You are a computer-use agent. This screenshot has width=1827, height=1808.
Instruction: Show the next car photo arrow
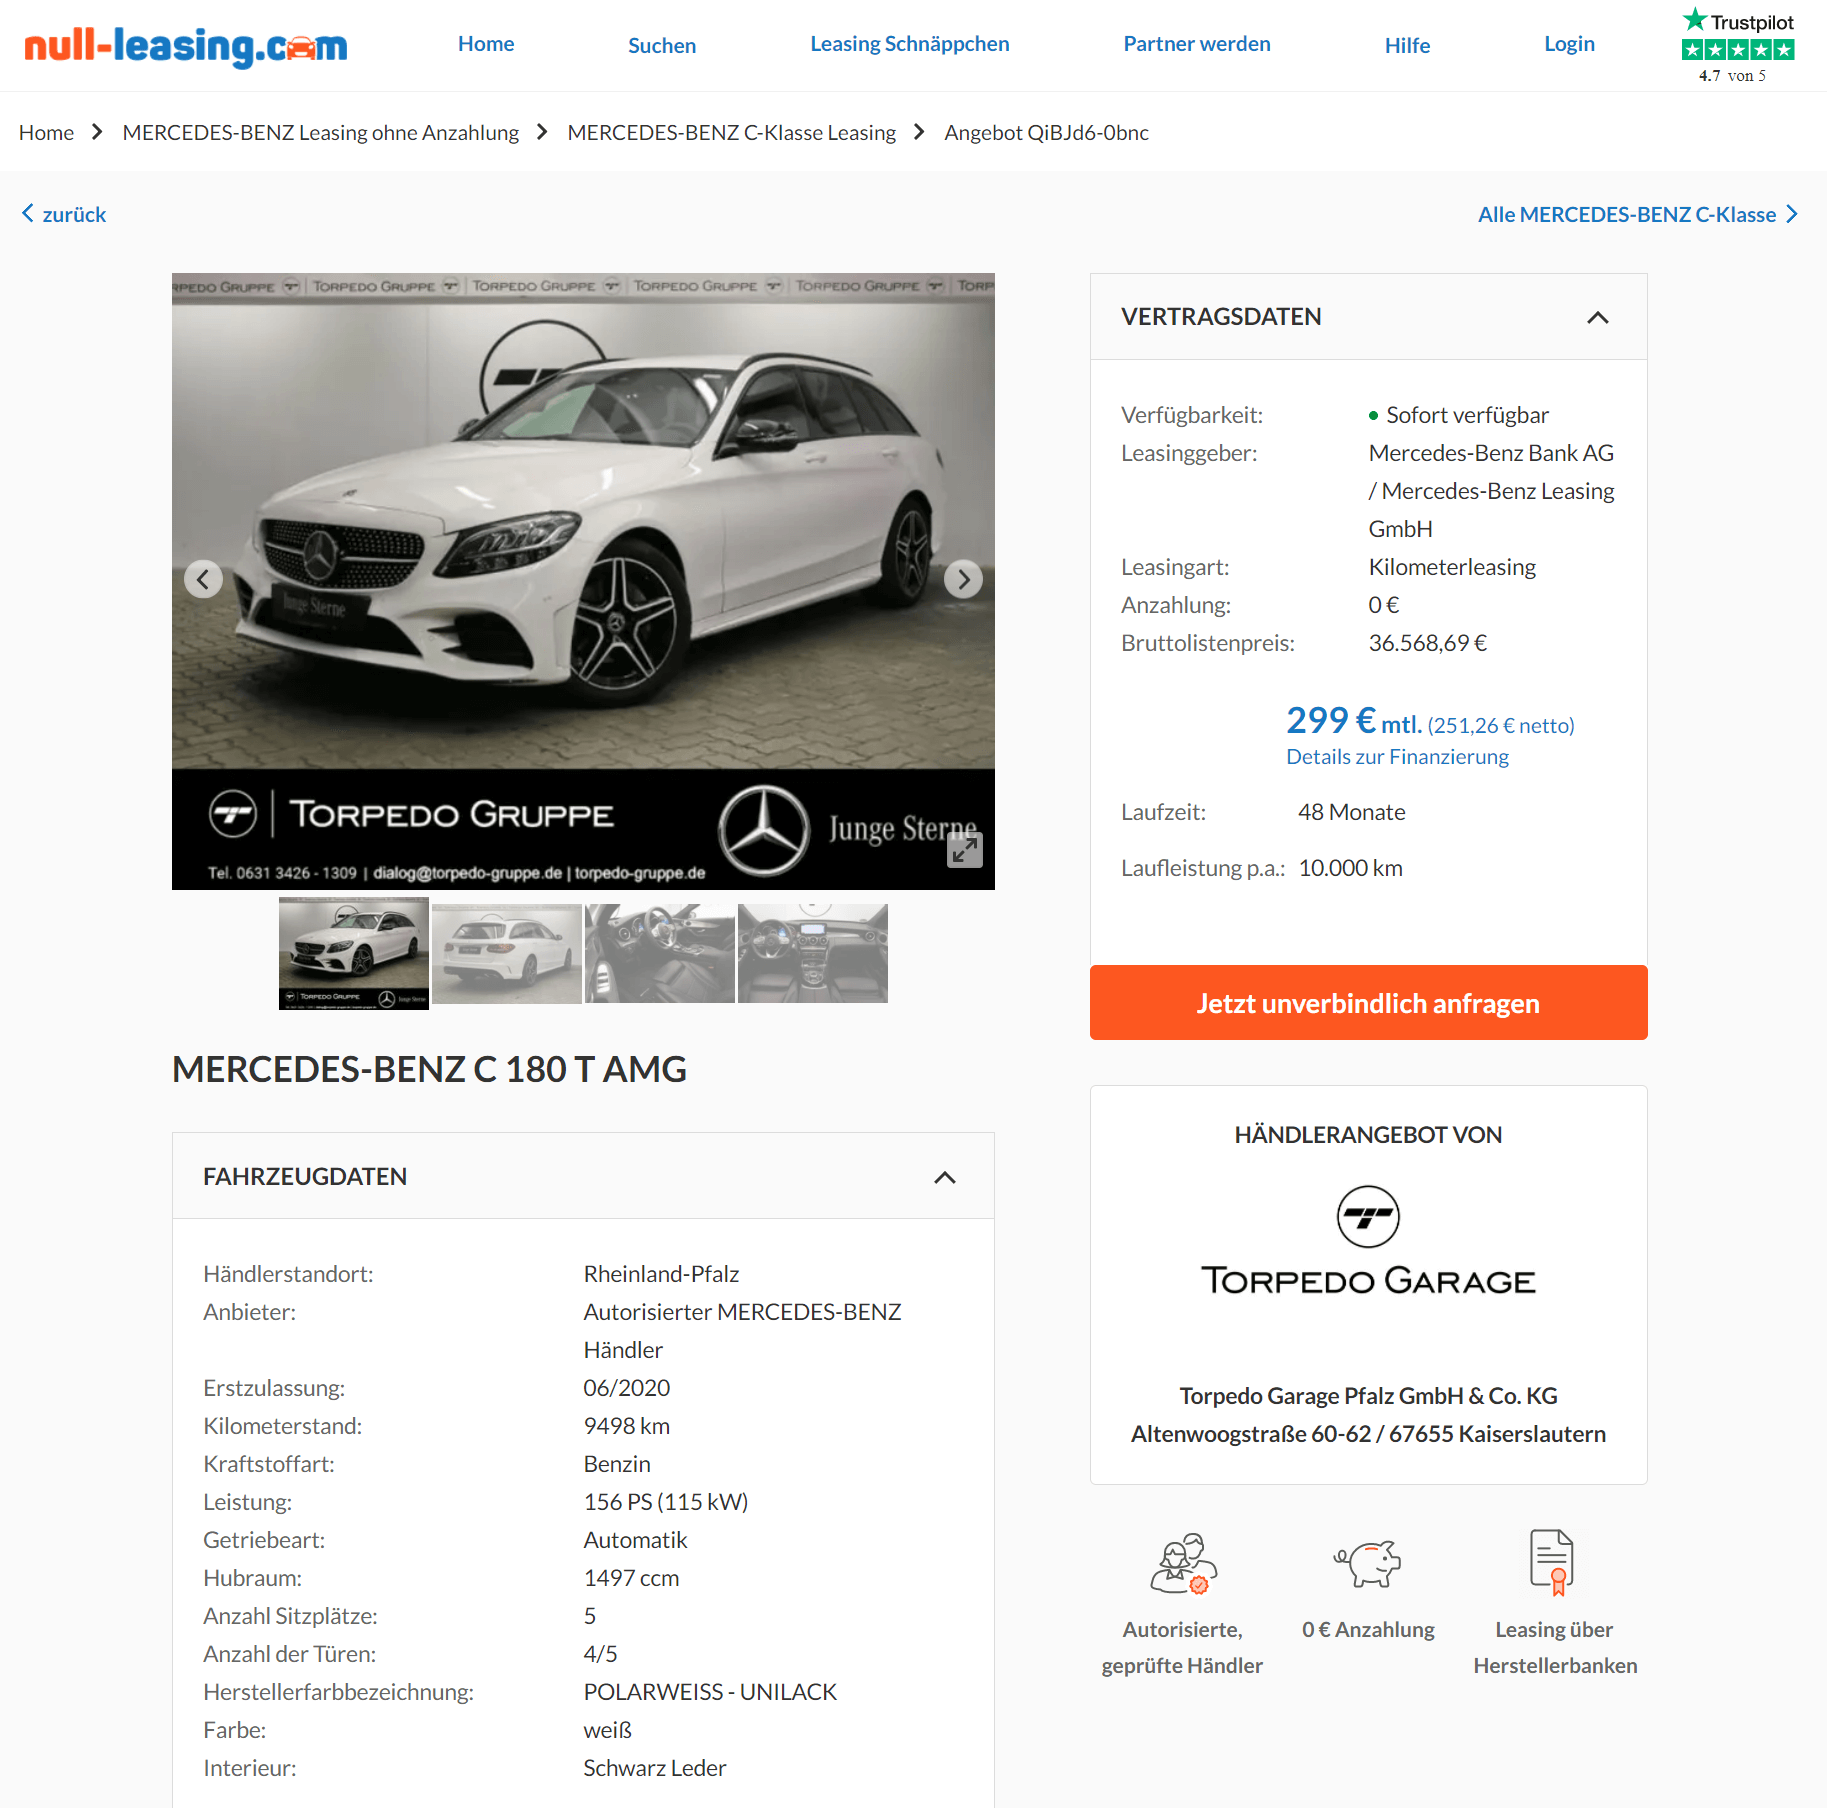[963, 579]
